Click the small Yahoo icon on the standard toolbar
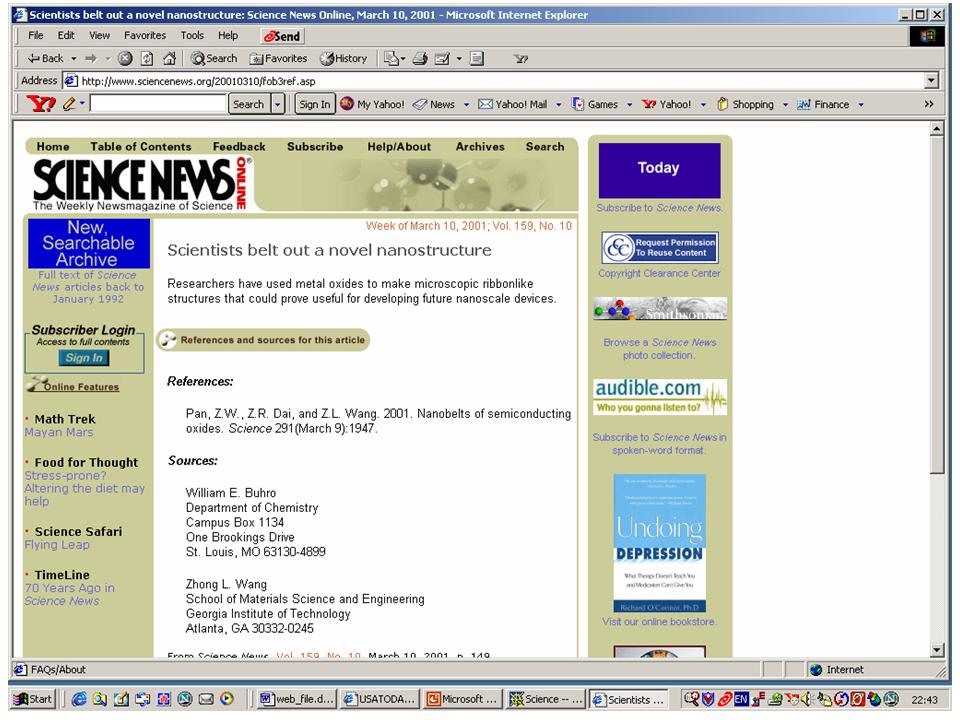The width and height of the screenshot is (960, 720). pos(521,59)
